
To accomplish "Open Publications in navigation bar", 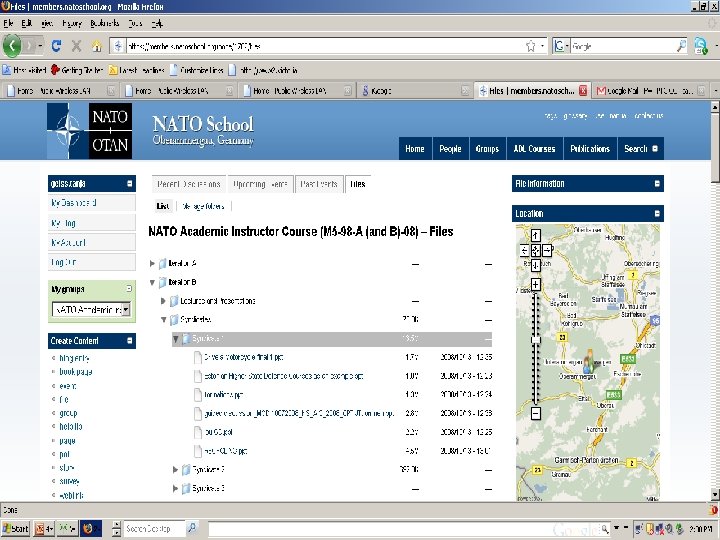I will [x=590, y=149].
